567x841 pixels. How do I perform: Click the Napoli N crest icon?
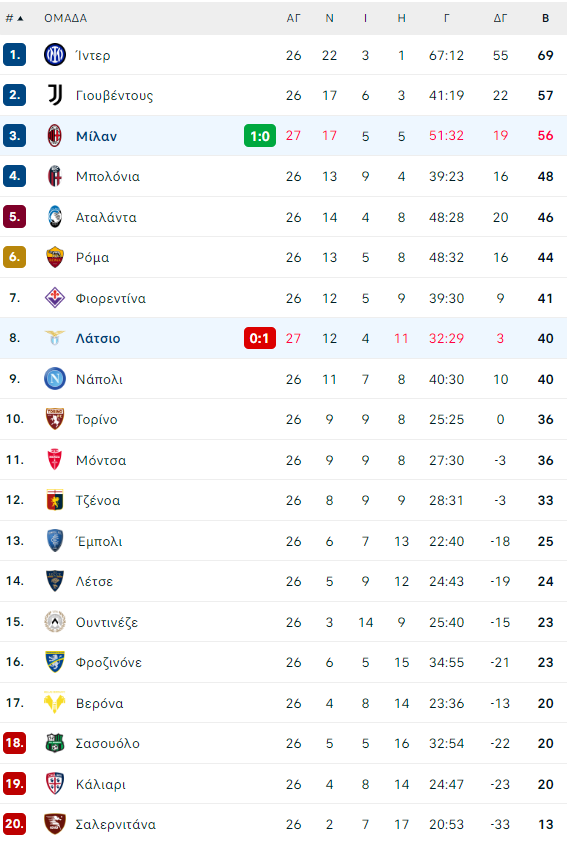coord(55,379)
